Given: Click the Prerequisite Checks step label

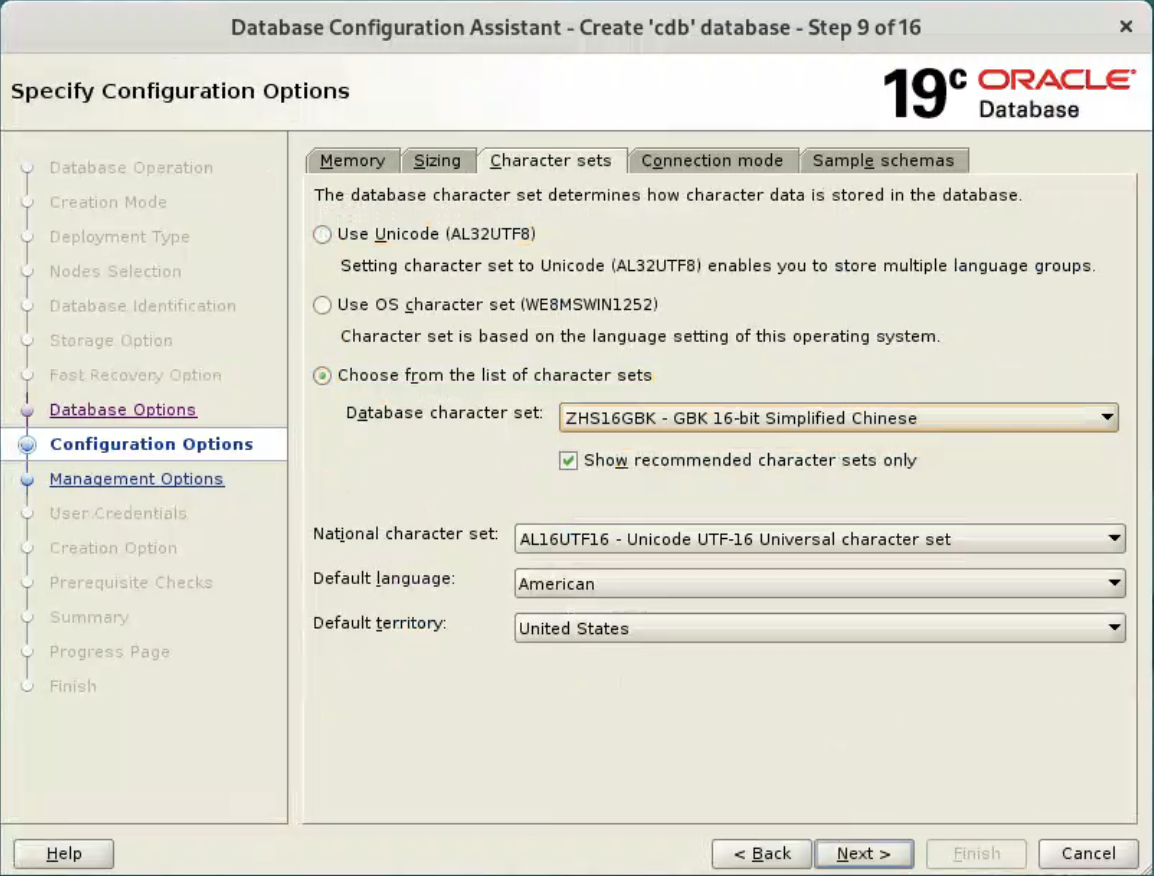Looking at the screenshot, I should coord(131,582).
